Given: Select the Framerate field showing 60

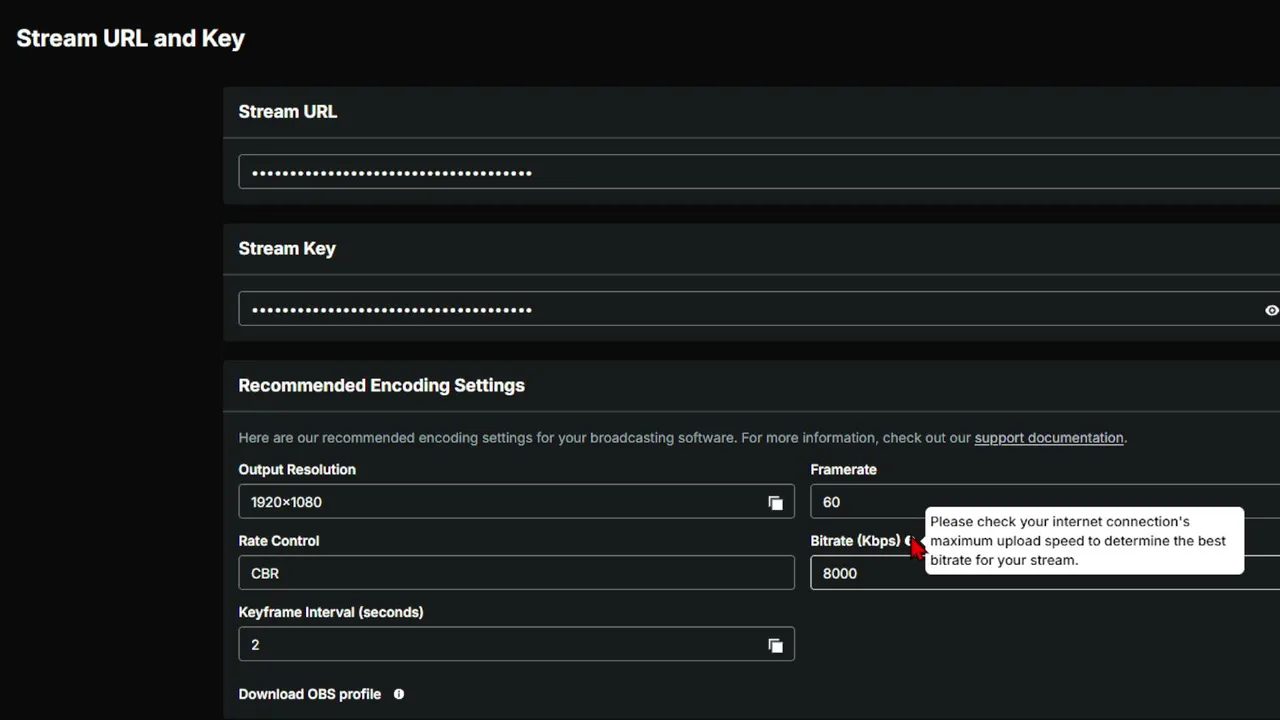Looking at the screenshot, I should (x=1045, y=502).
